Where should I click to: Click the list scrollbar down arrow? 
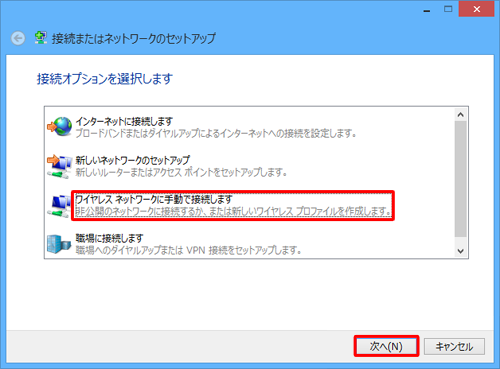(461, 251)
